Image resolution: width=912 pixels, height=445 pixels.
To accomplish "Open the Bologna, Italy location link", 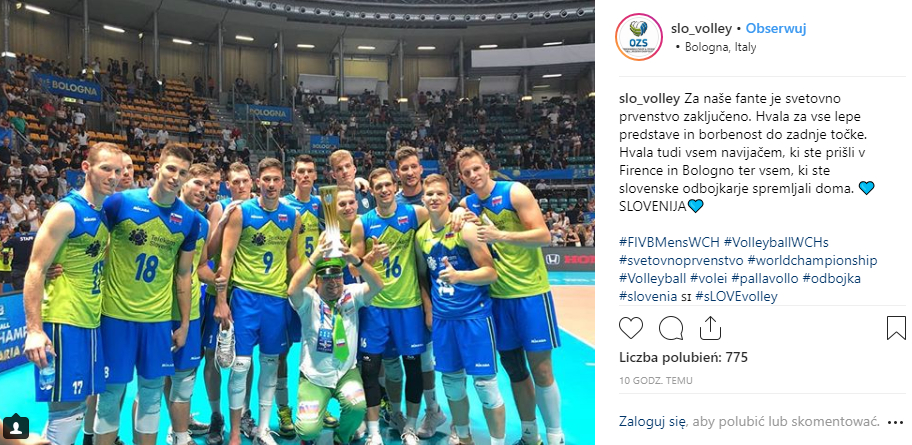I will pyautogui.click(x=719, y=48).
